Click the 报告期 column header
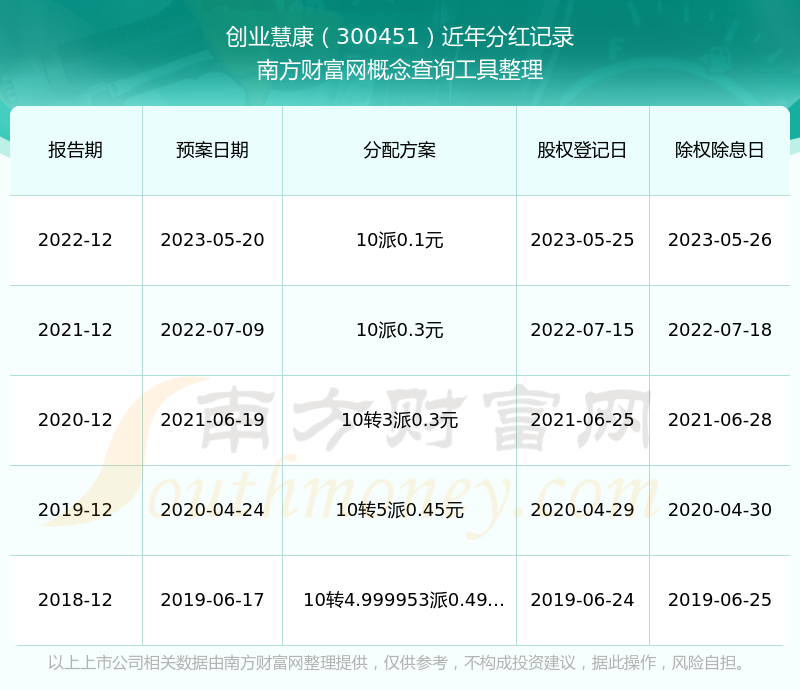Viewport: 800px width, 690px height. pos(76,150)
